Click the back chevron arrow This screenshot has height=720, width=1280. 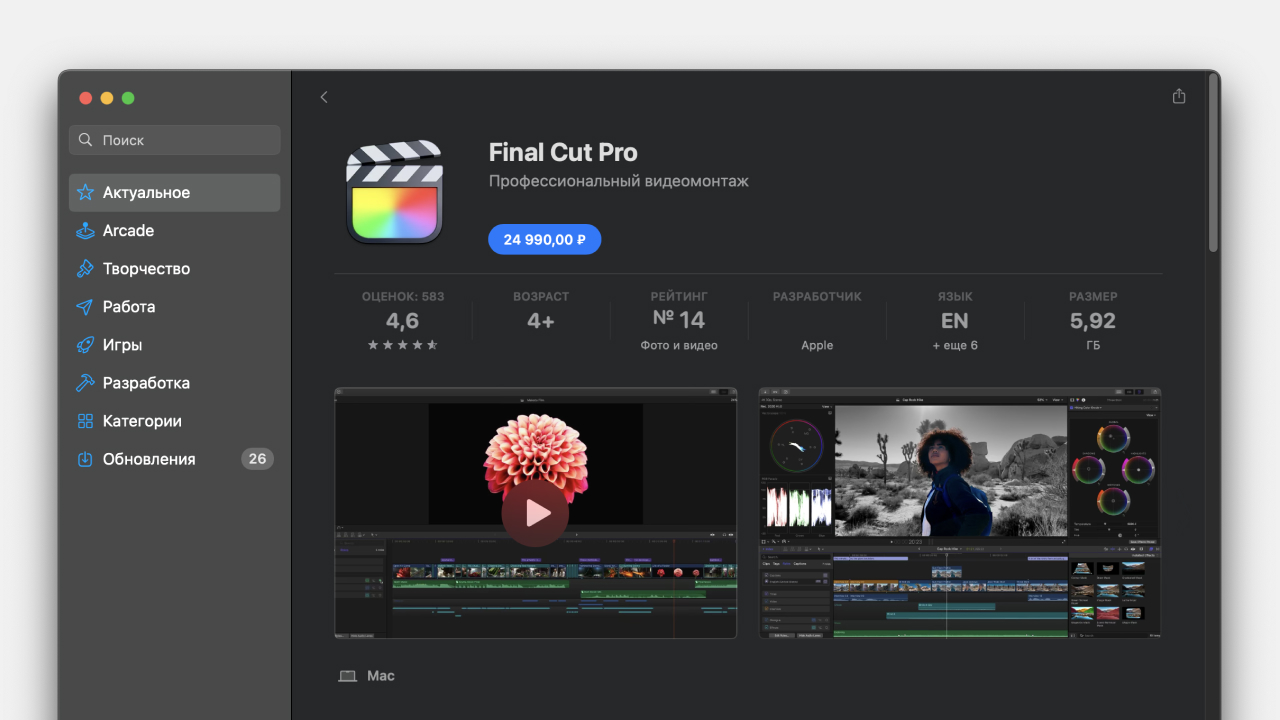pos(324,97)
